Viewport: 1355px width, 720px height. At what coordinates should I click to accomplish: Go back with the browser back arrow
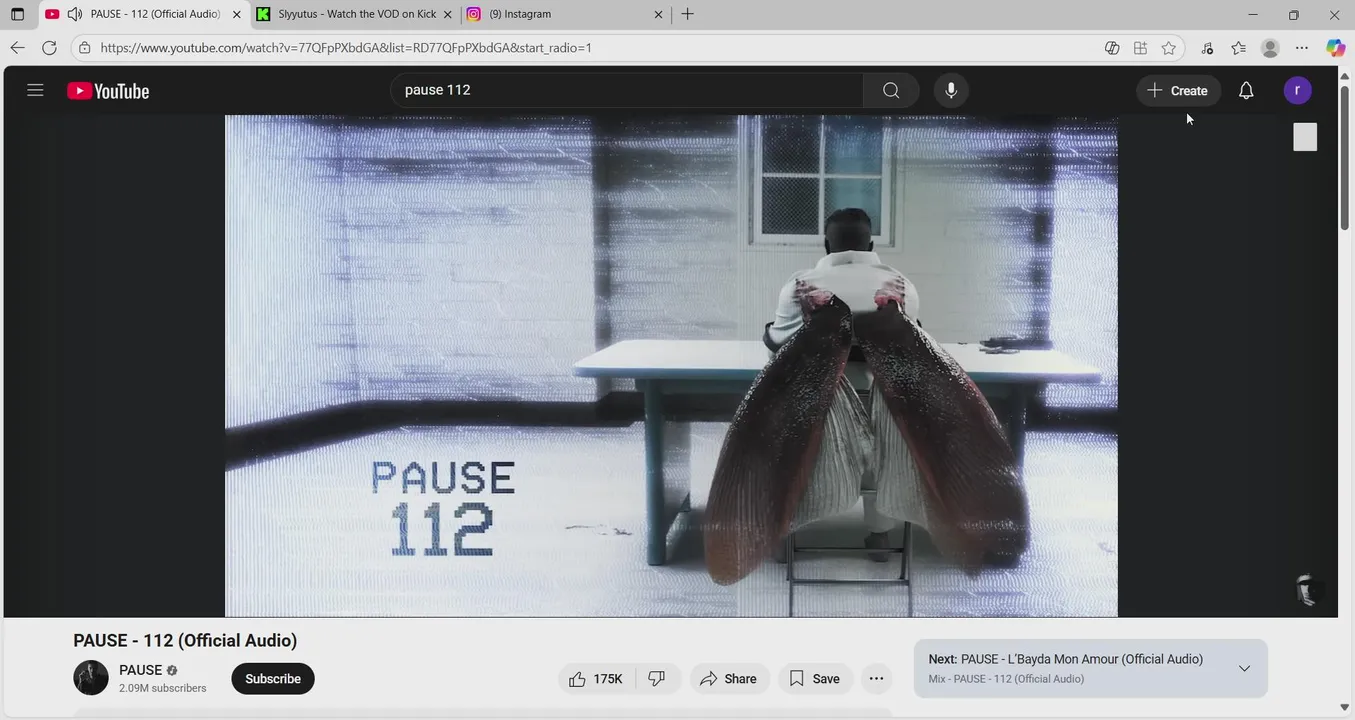pyautogui.click(x=17, y=47)
